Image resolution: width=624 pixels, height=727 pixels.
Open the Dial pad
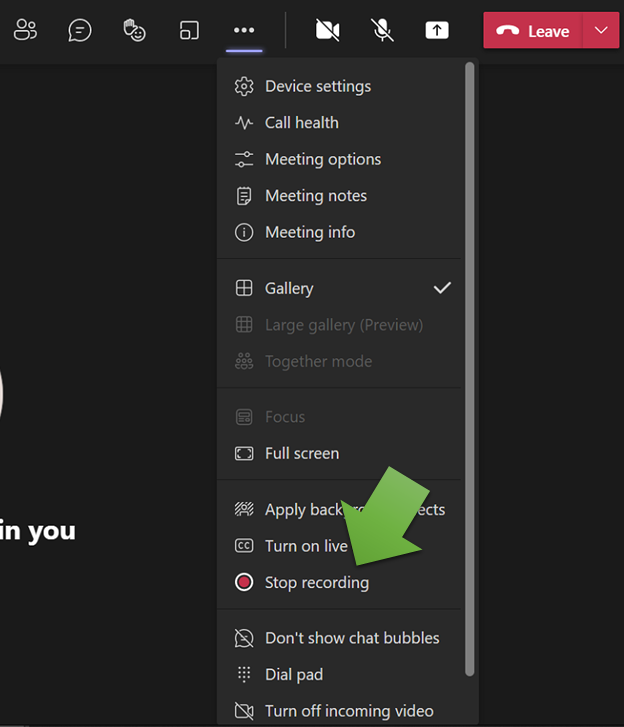[339, 675]
